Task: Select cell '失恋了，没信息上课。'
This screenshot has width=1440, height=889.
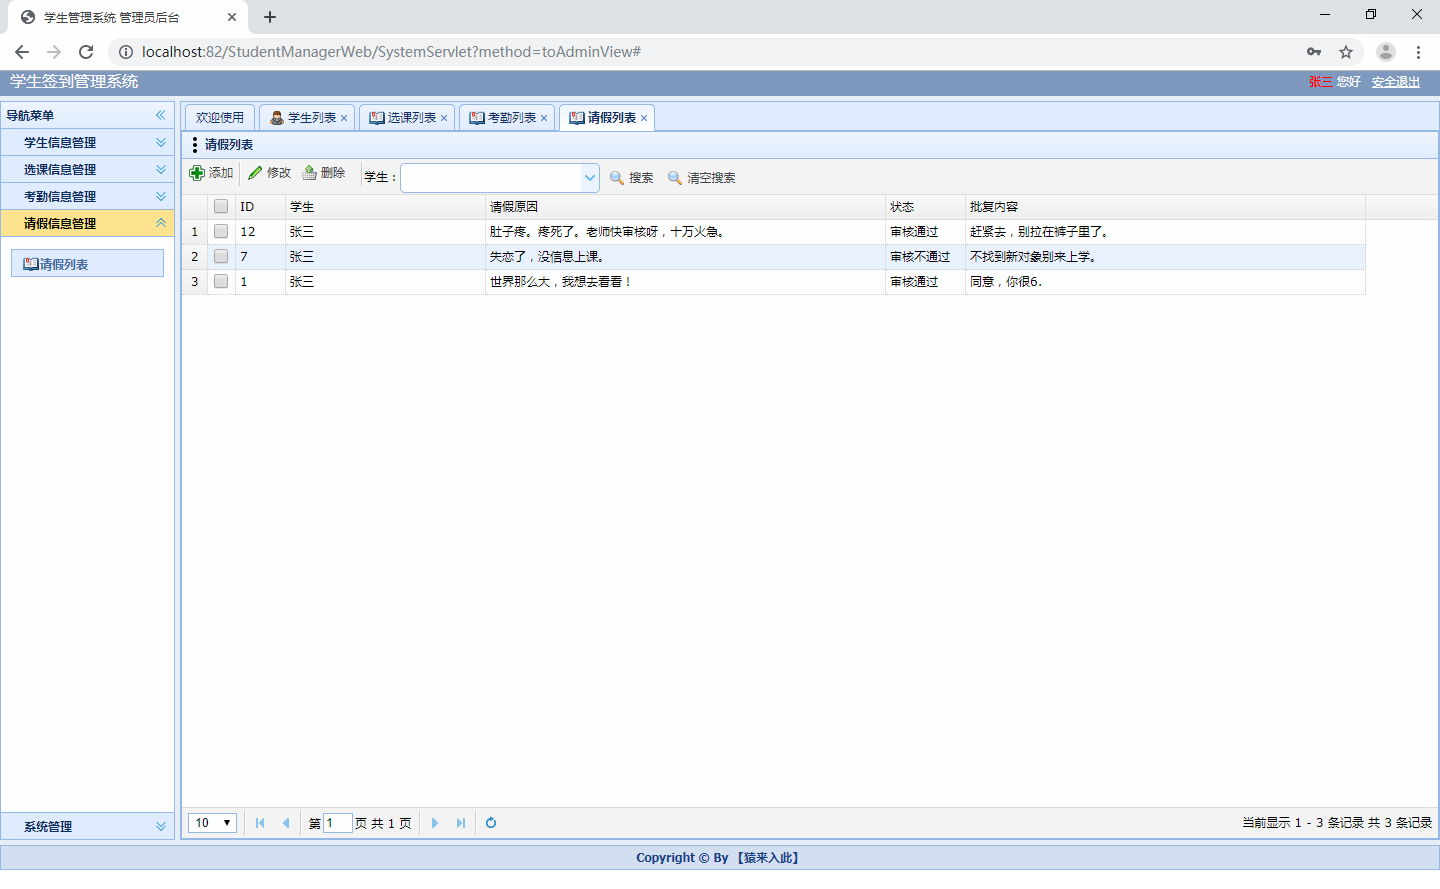Action: [685, 256]
